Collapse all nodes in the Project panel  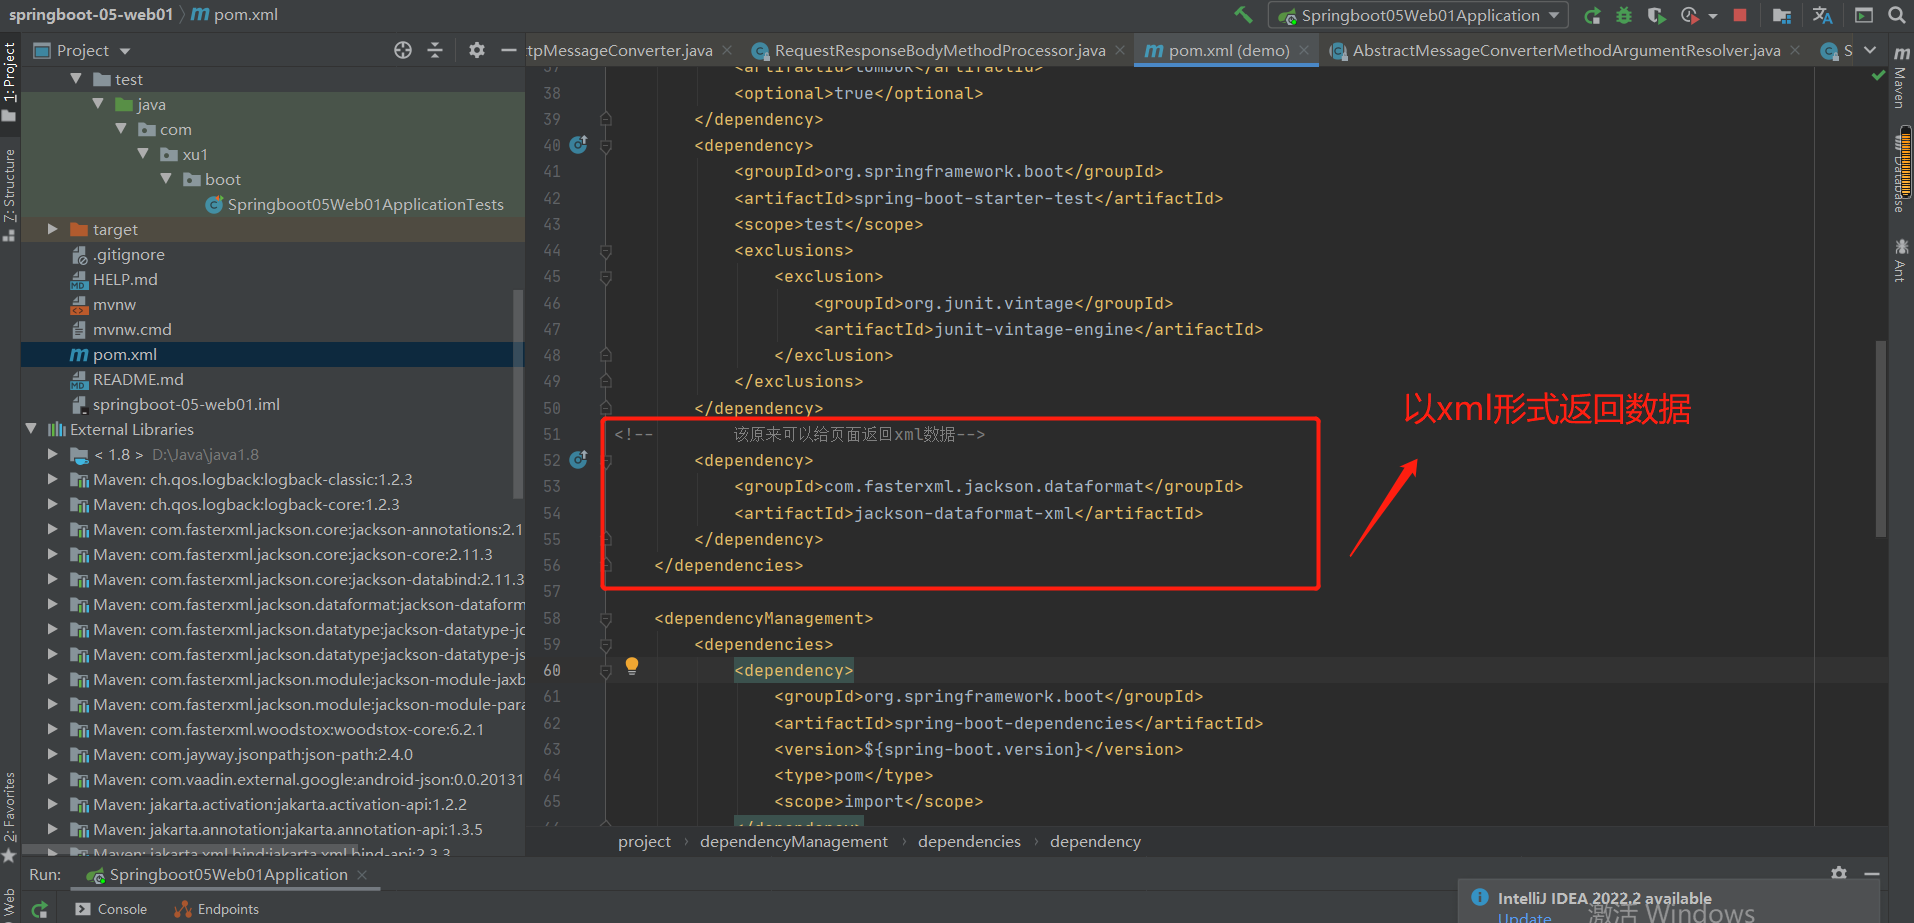tap(435, 50)
